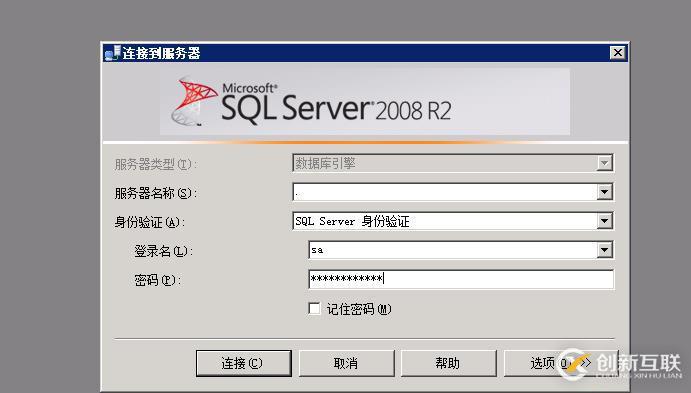
Task: Open the 登录名 login name dropdown arrow
Action: (x=605, y=250)
